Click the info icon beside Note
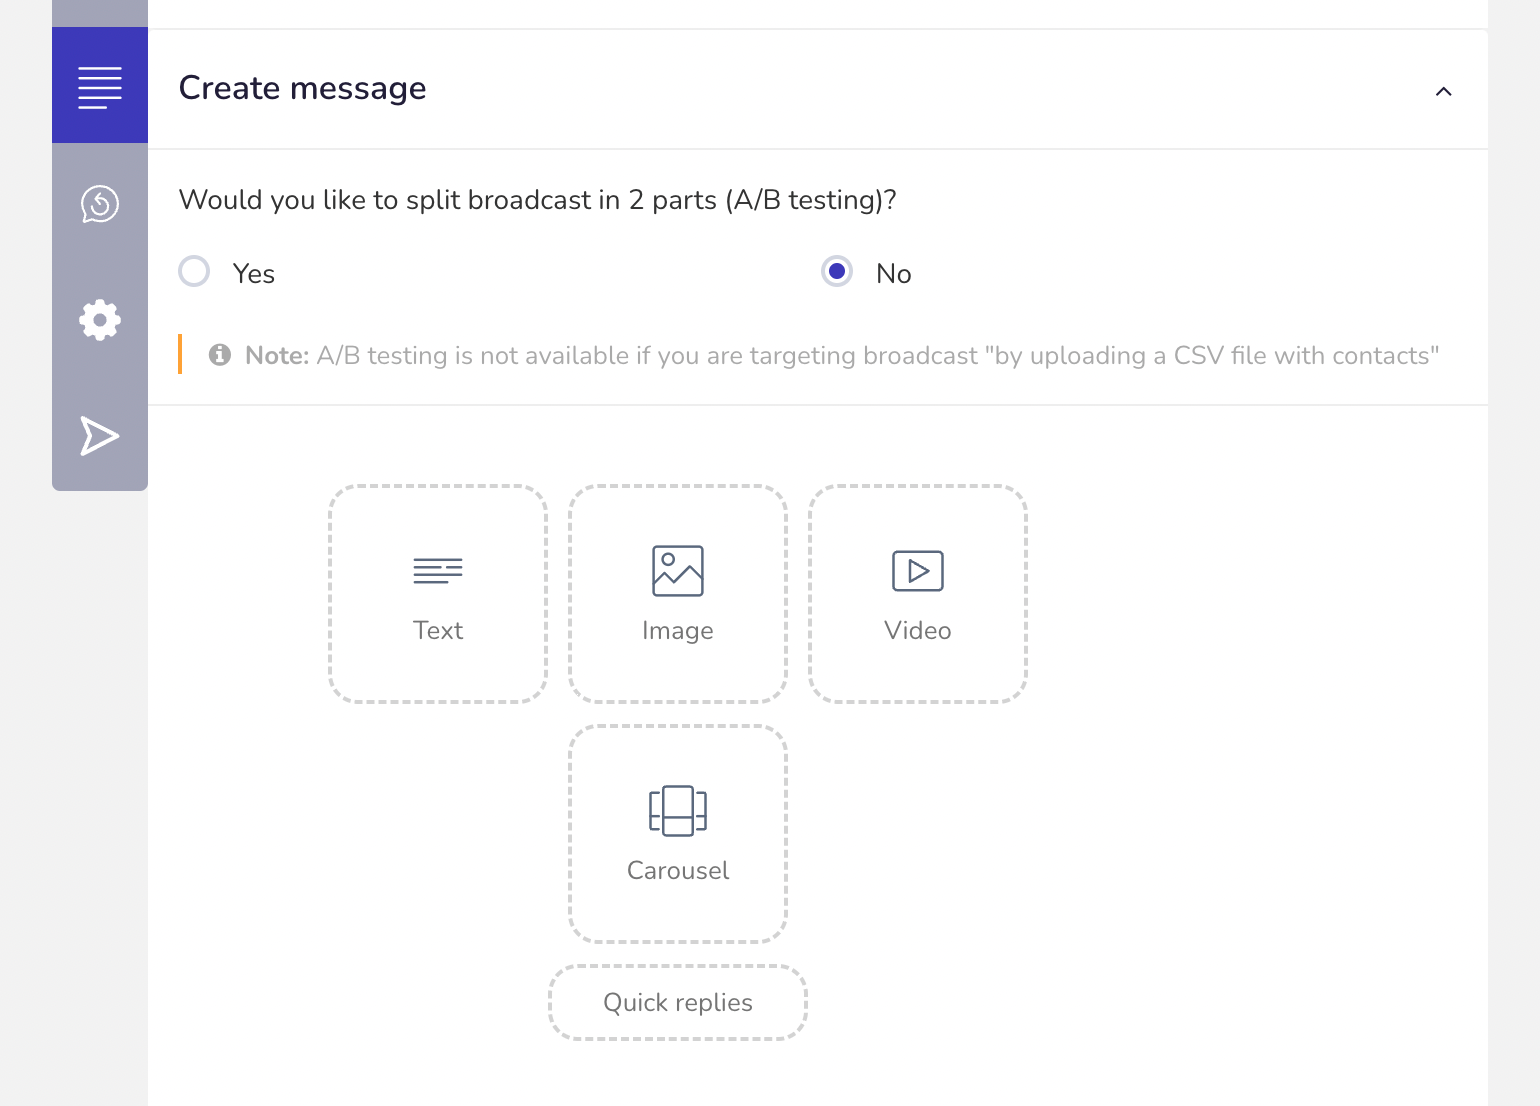Image resolution: width=1540 pixels, height=1106 pixels. pyautogui.click(x=220, y=355)
